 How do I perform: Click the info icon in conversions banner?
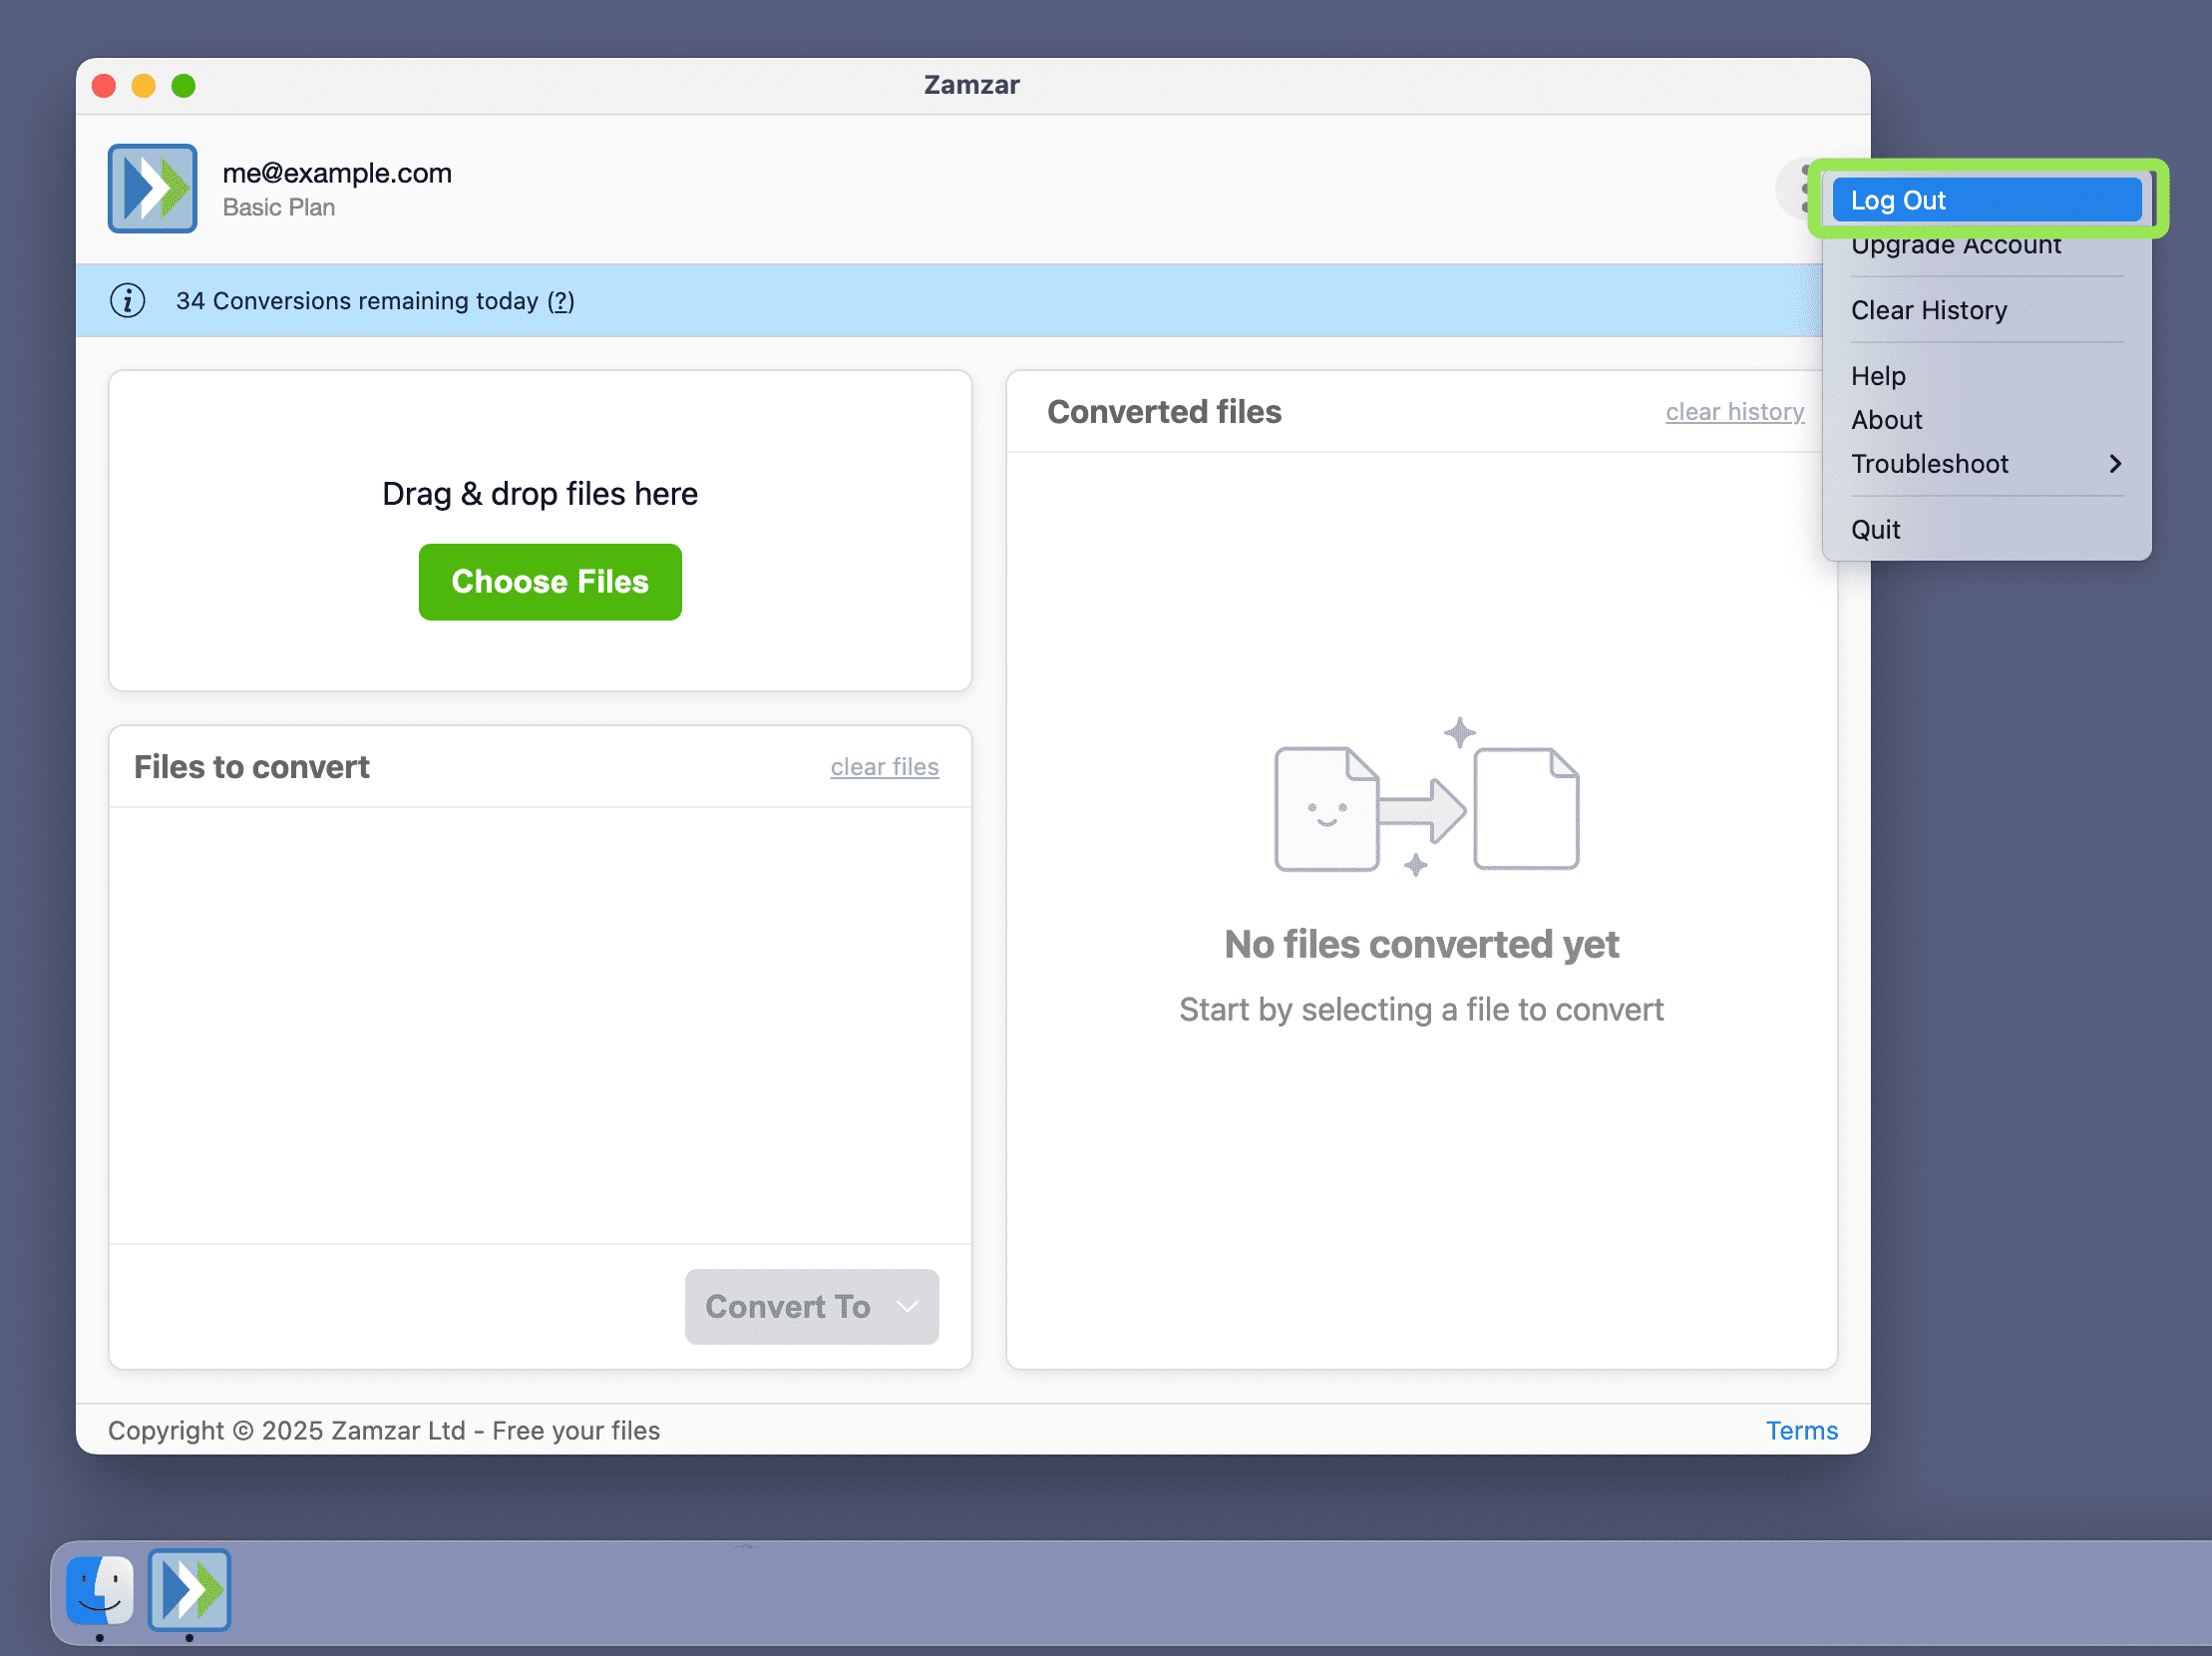click(x=127, y=300)
